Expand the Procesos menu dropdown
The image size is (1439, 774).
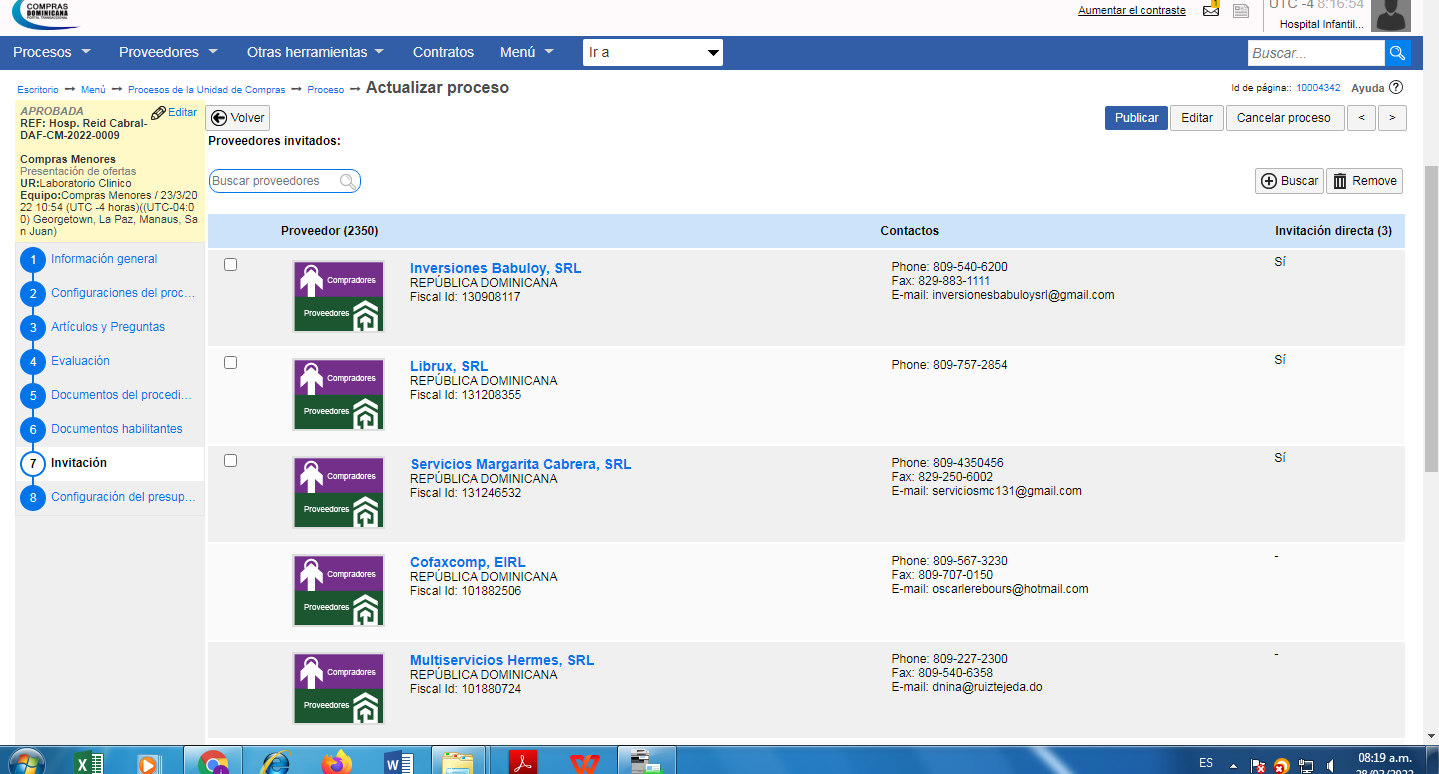point(52,52)
